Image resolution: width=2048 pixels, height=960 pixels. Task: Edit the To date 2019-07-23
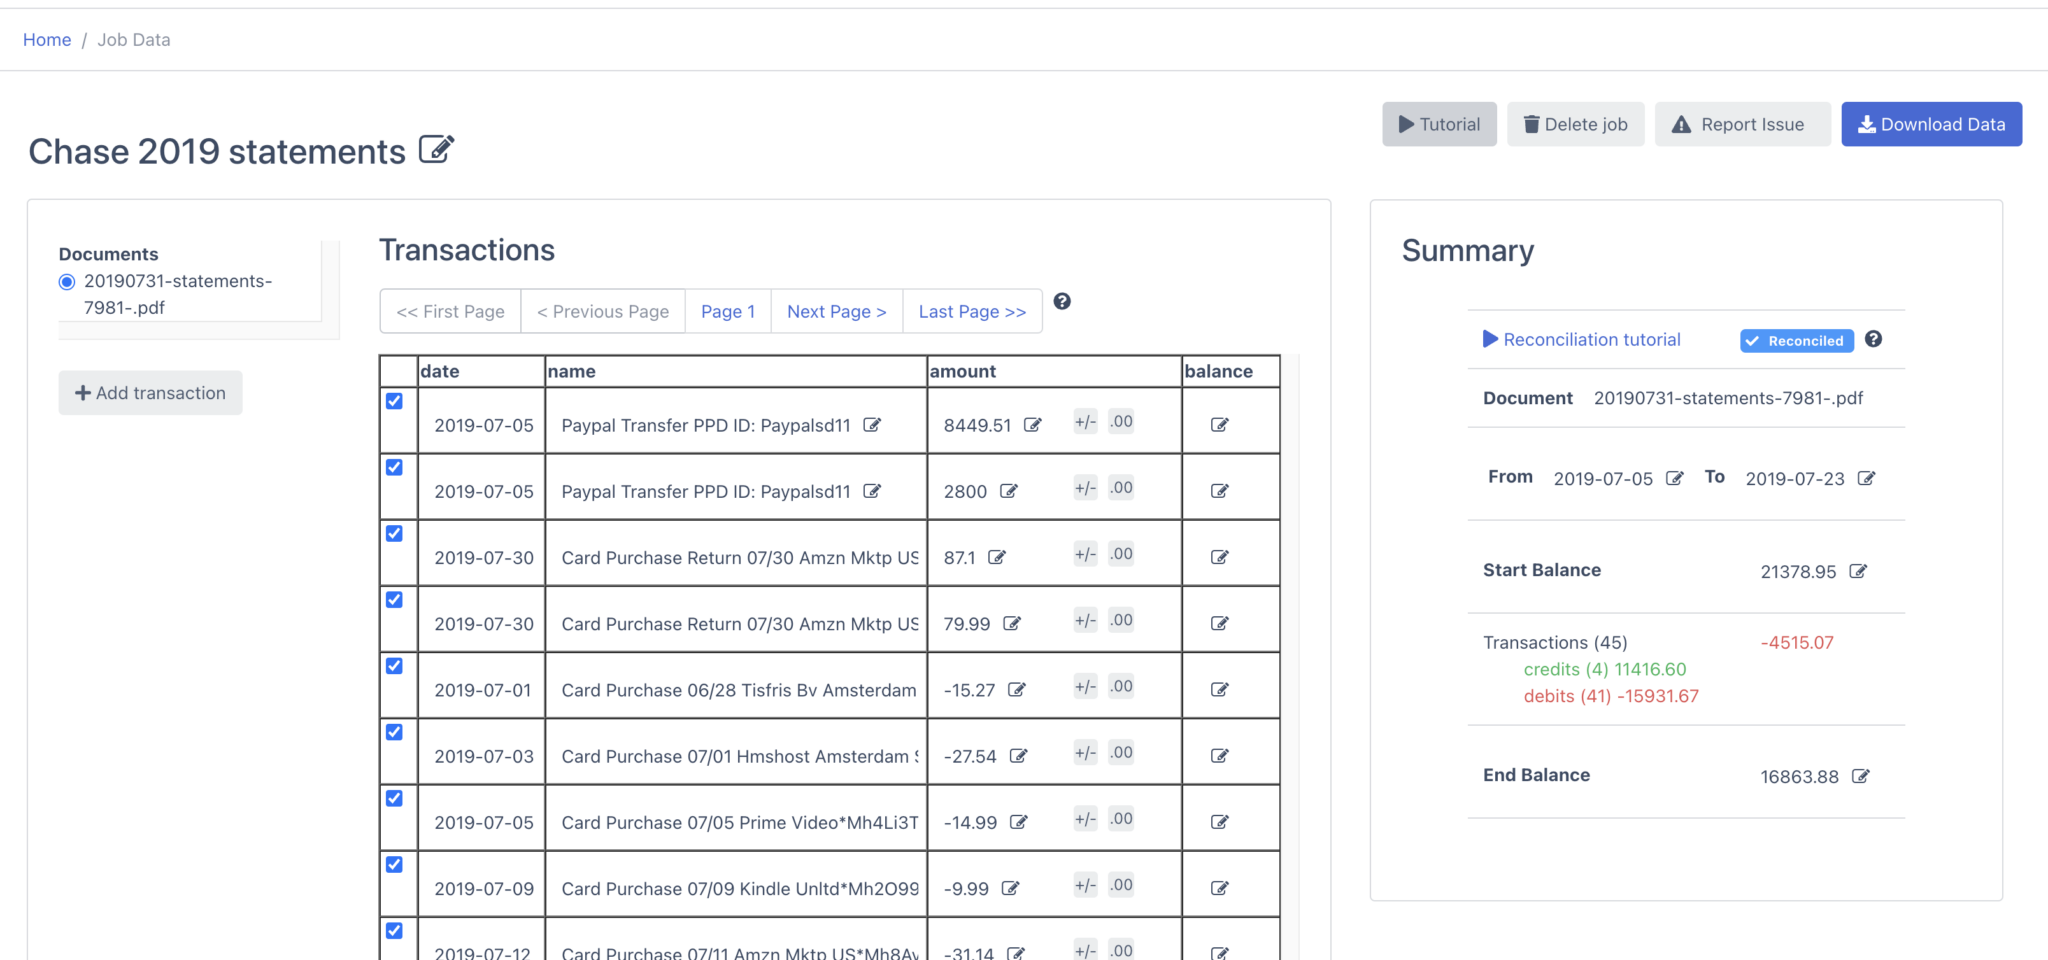tap(1868, 478)
